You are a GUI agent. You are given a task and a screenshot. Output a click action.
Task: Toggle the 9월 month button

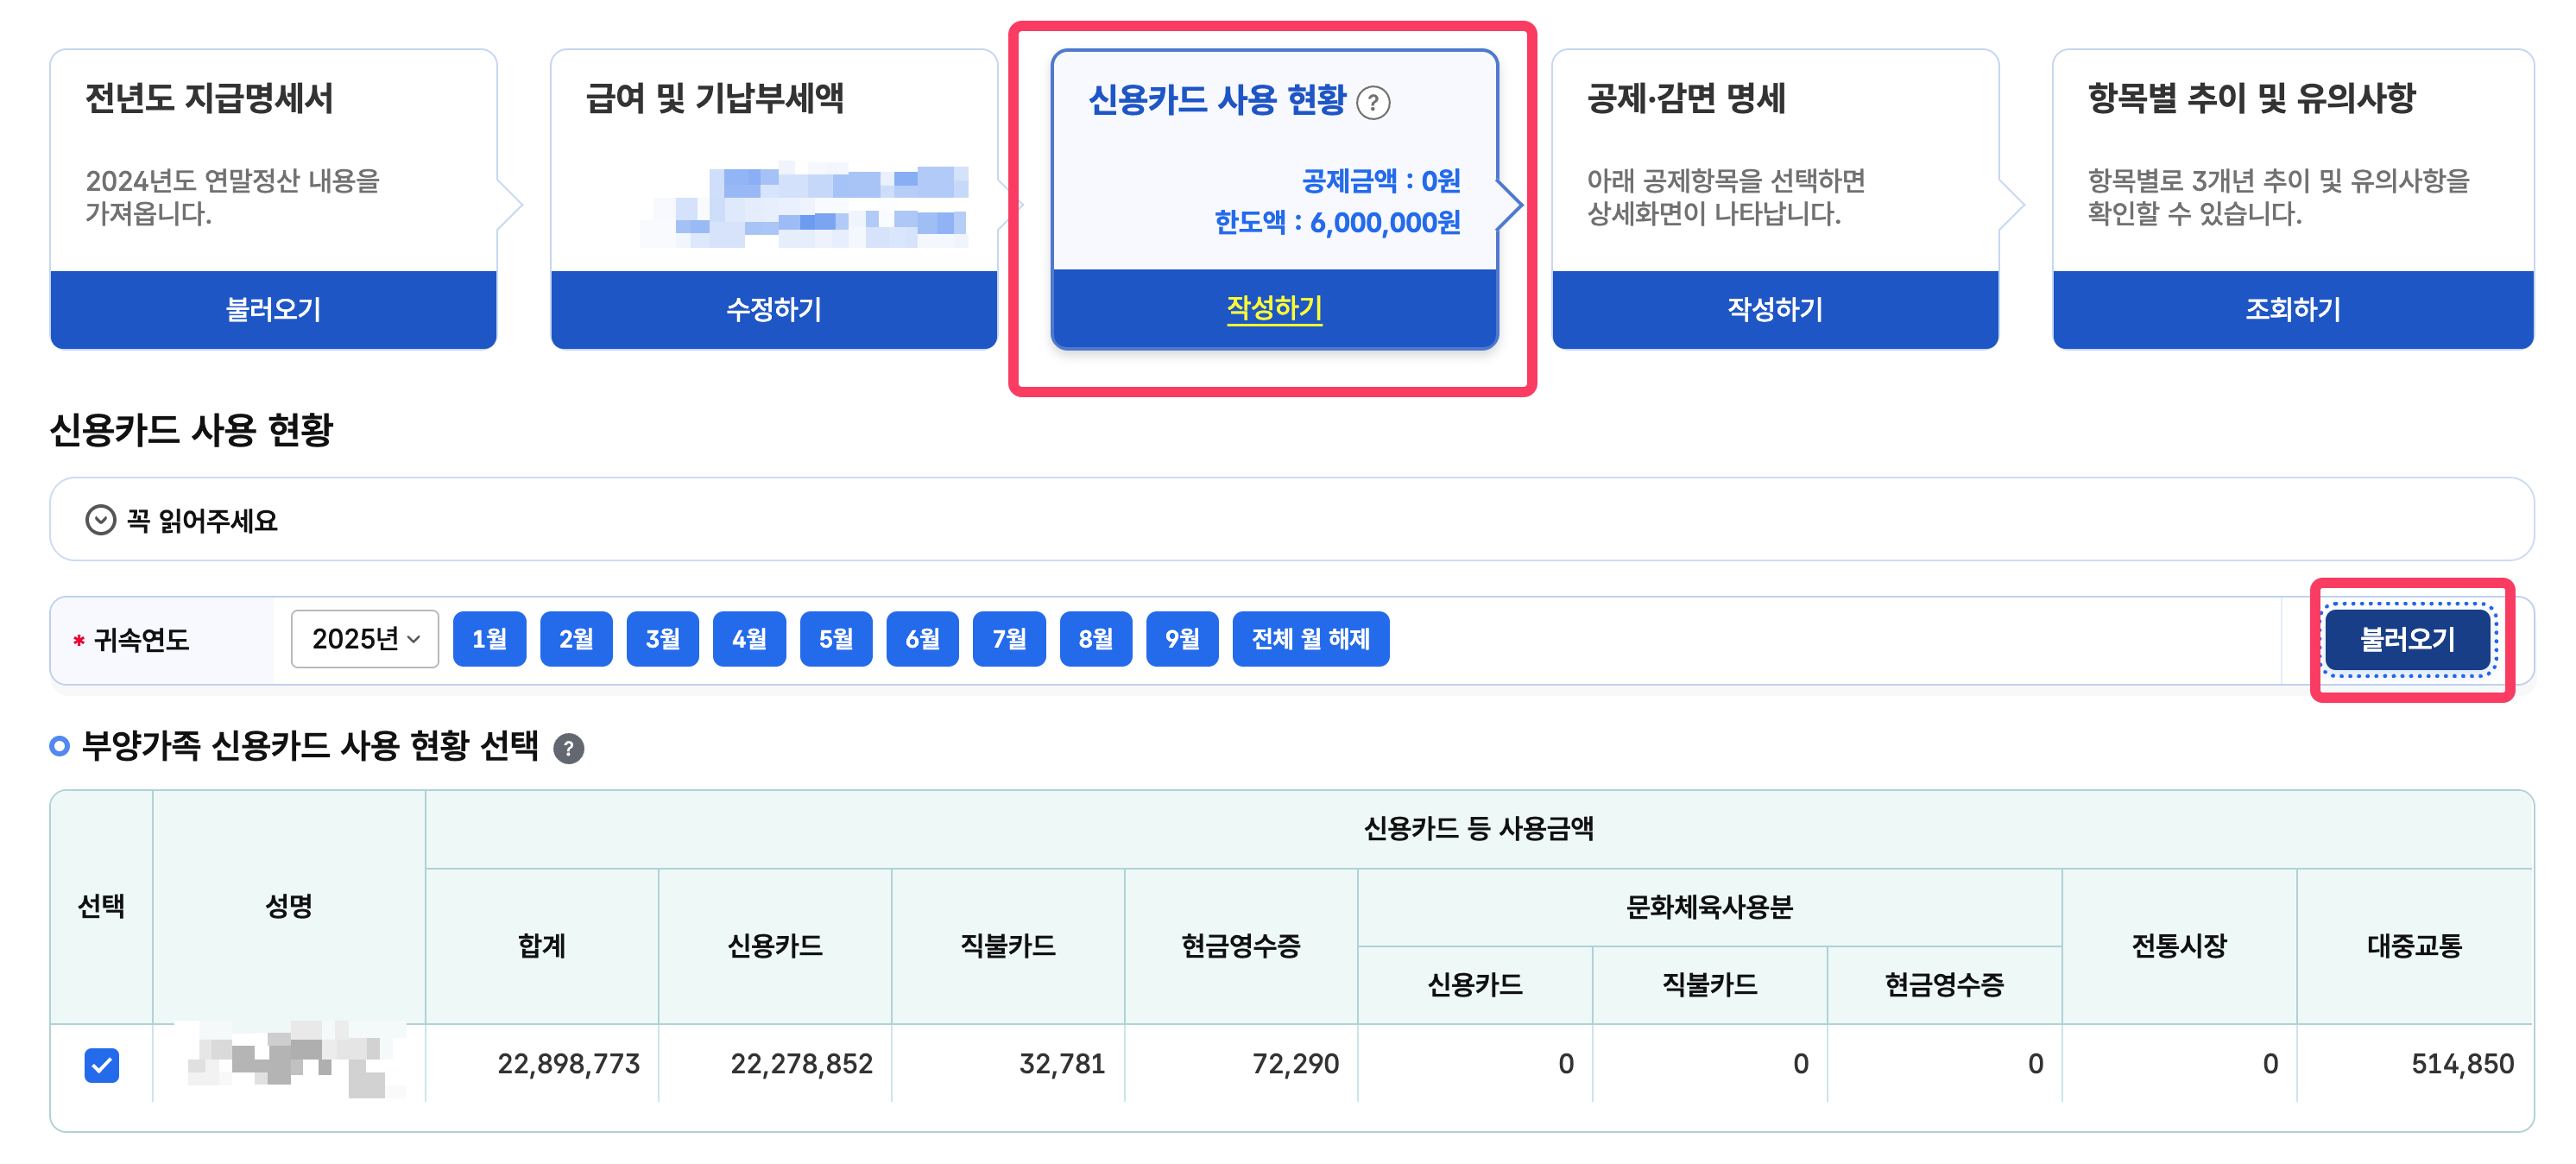(x=1181, y=638)
